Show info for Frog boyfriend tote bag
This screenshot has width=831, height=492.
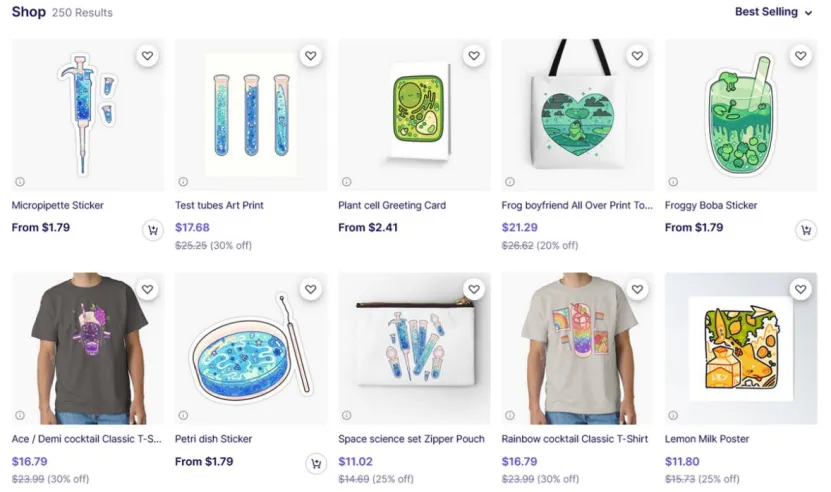510,182
